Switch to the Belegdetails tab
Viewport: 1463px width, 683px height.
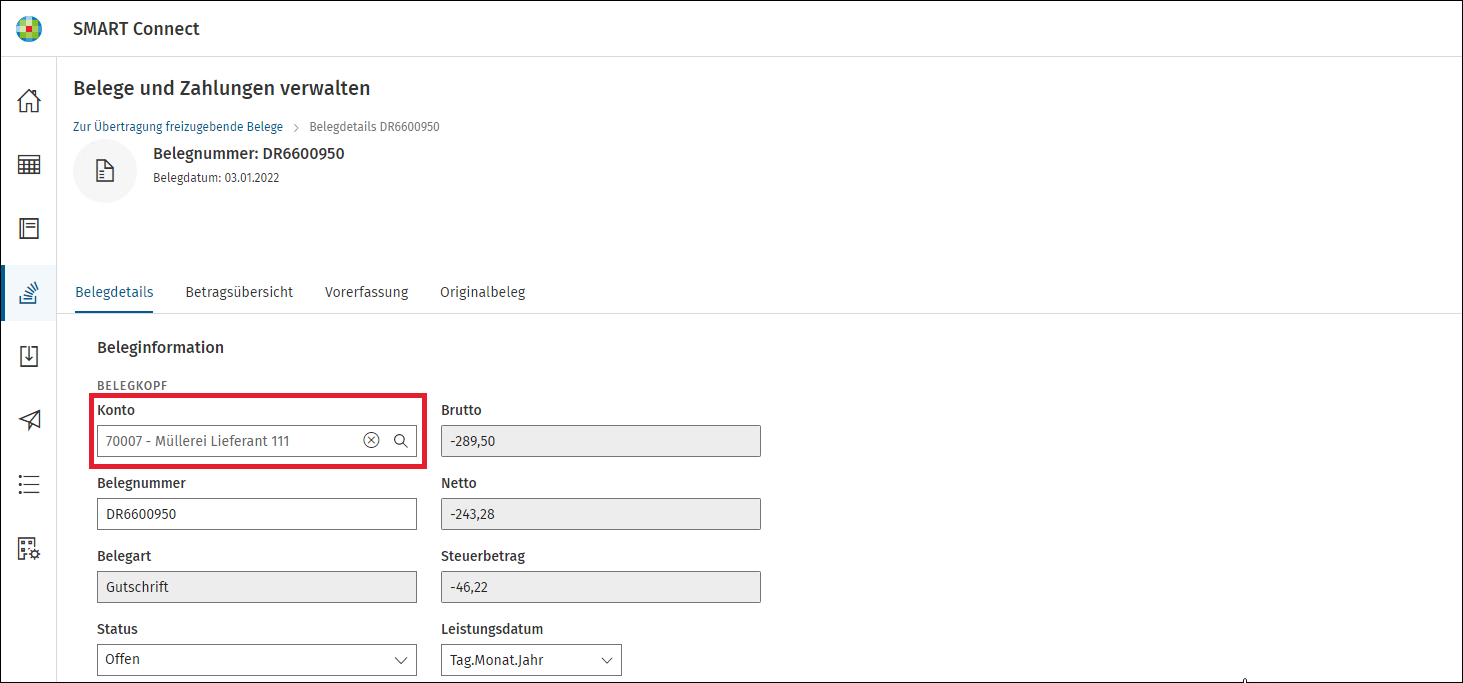114,292
